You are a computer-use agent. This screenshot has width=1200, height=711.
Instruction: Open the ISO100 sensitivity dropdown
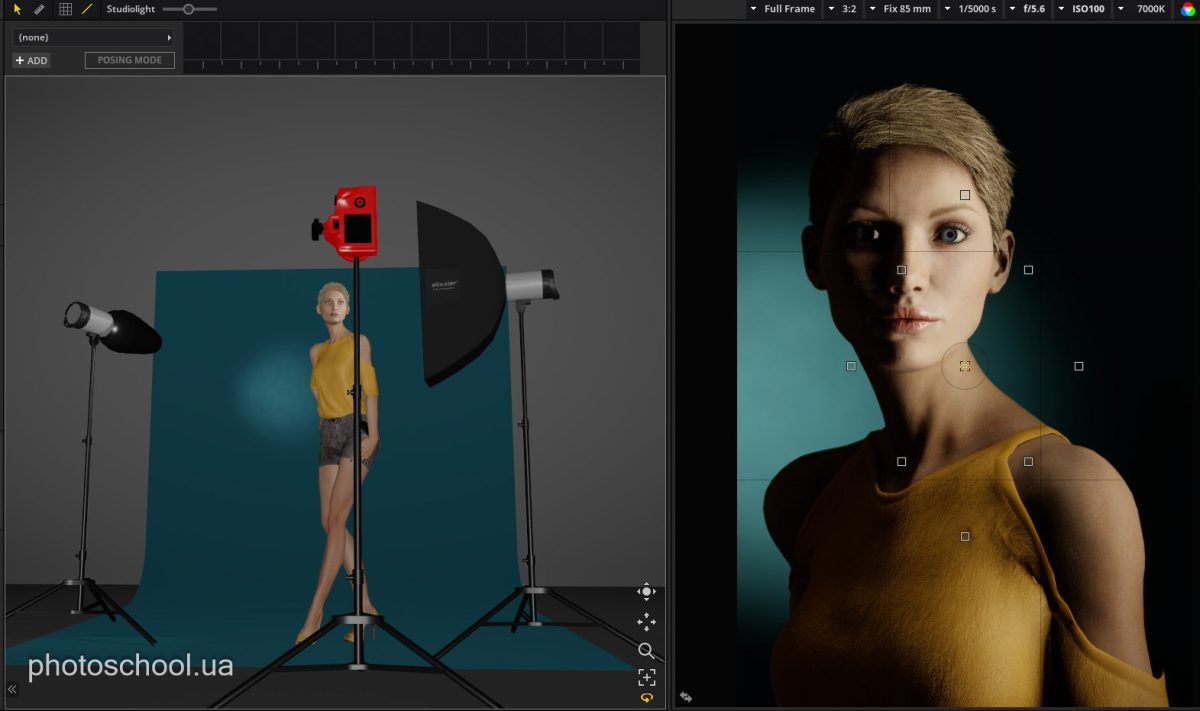1081,9
